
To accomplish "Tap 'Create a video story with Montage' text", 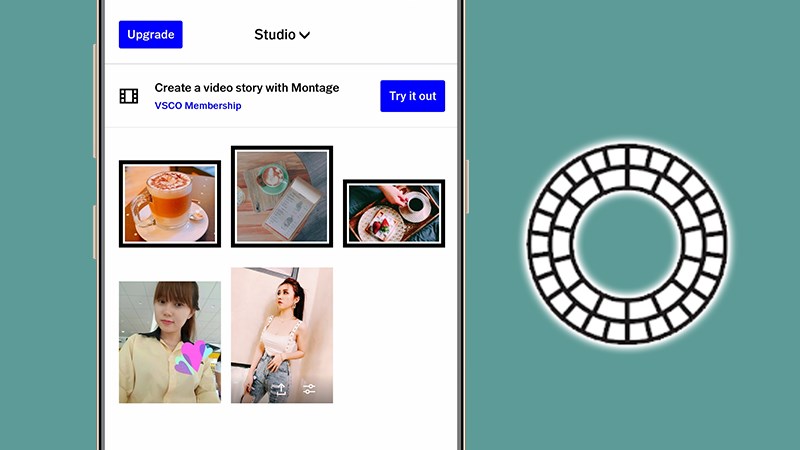I will pos(247,88).
